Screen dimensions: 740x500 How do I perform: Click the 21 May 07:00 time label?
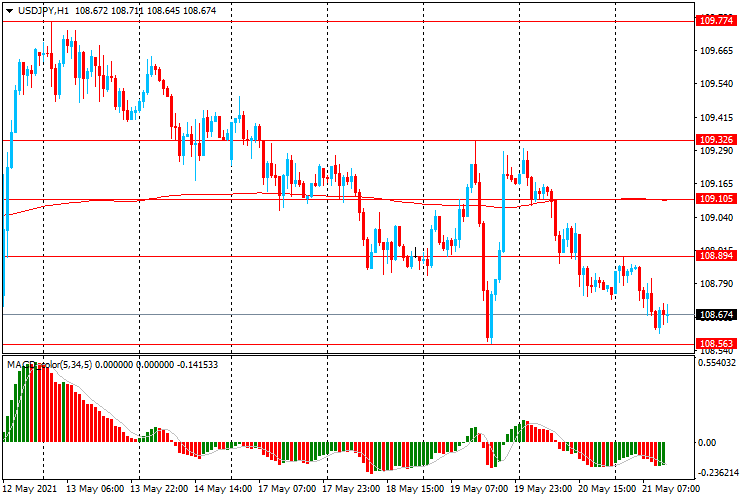671,489
